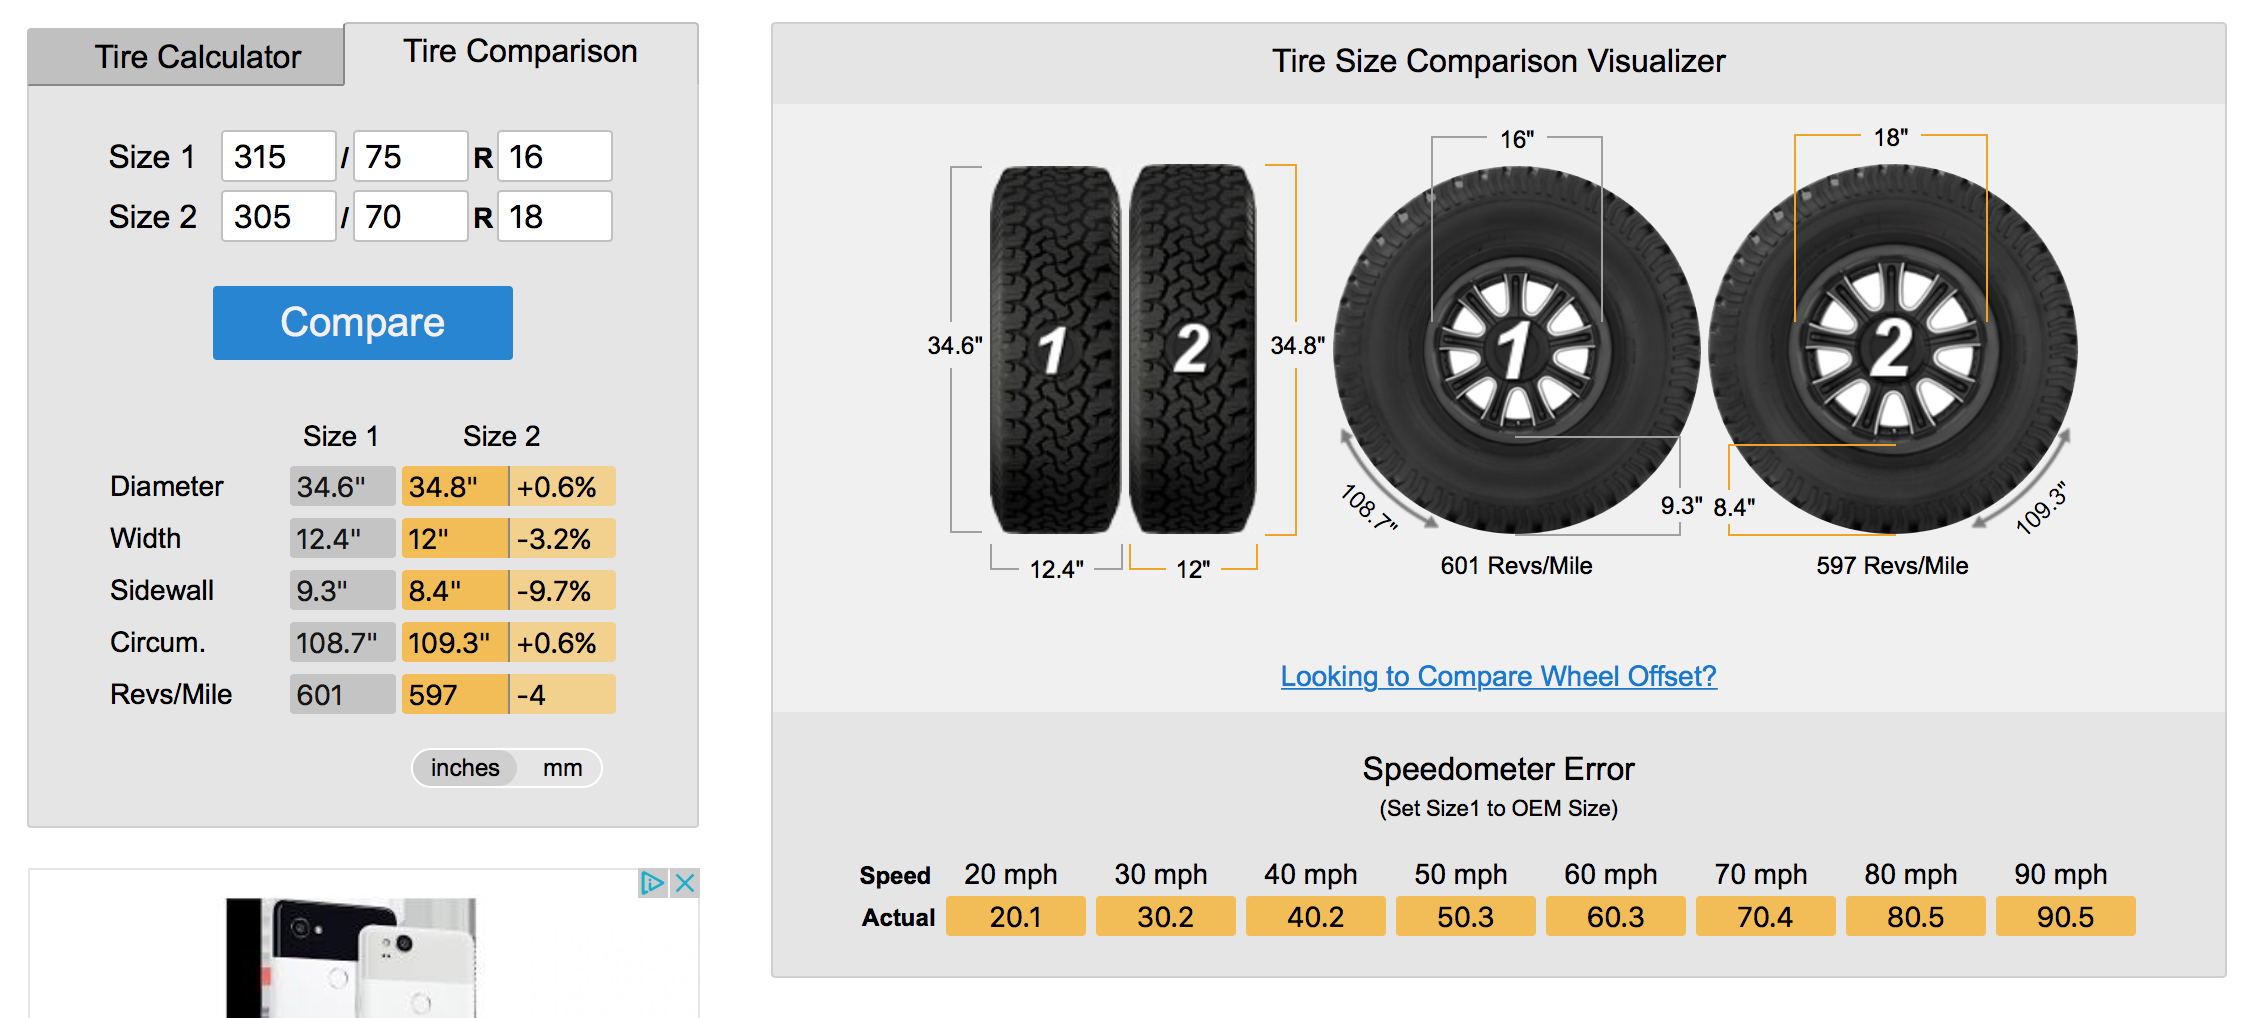
Task: Click the tire 2 tread image
Action: point(1192,349)
